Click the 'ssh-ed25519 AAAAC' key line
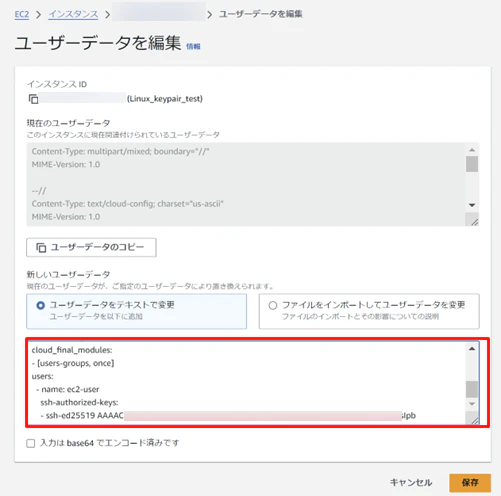Image resolution: width=501 pixels, height=496 pixels. point(228,416)
